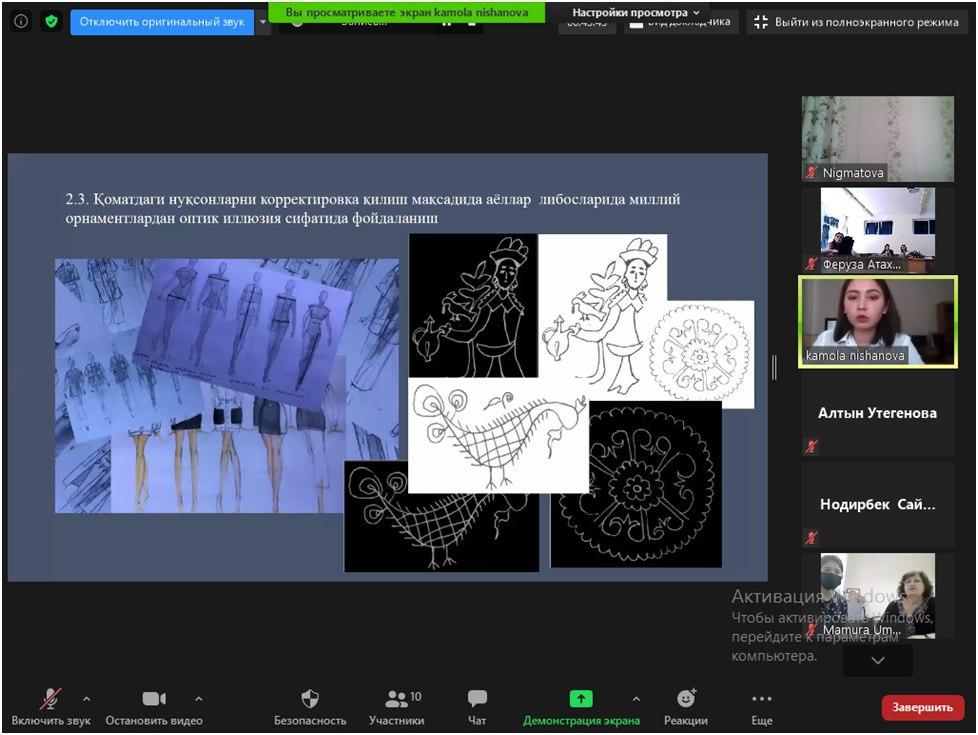
Task: Open the Еще more options icon
Action: [762, 699]
